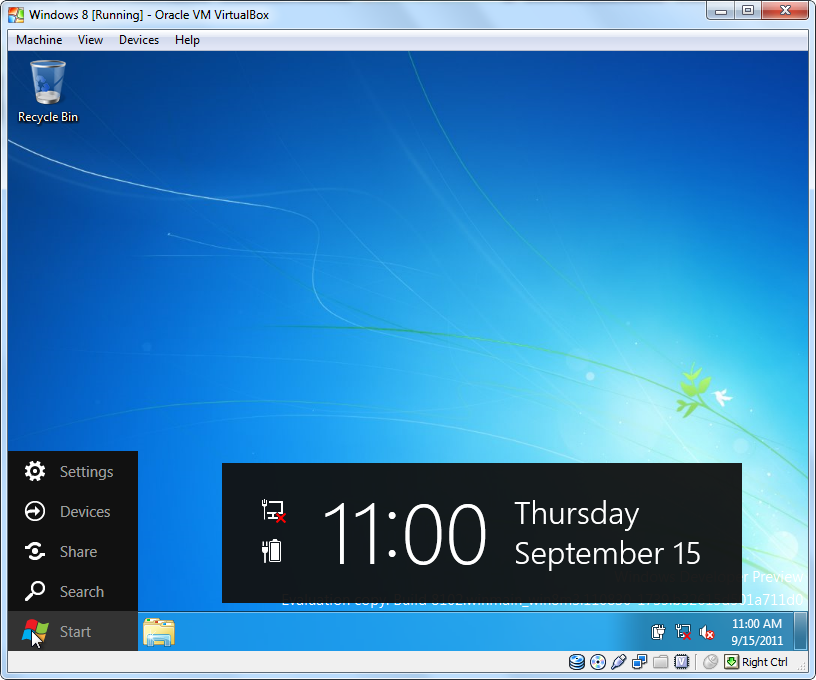Click the battery icon in the clock overlay
This screenshot has height=680, width=816.
tap(272, 551)
